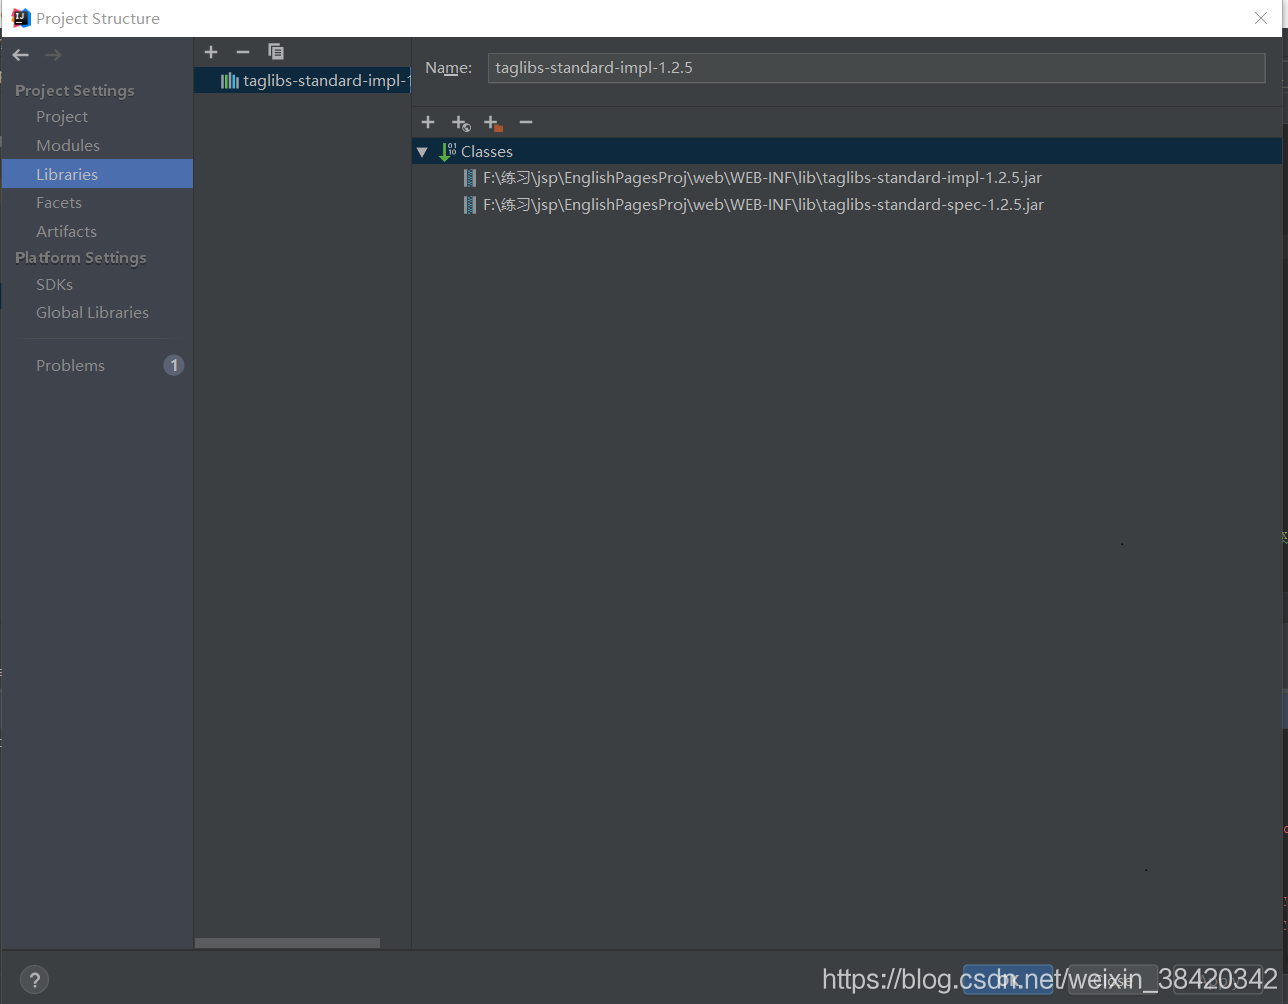This screenshot has width=1288, height=1004.
Task: Collapse the Classes tree node
Action: click(422, 152)
